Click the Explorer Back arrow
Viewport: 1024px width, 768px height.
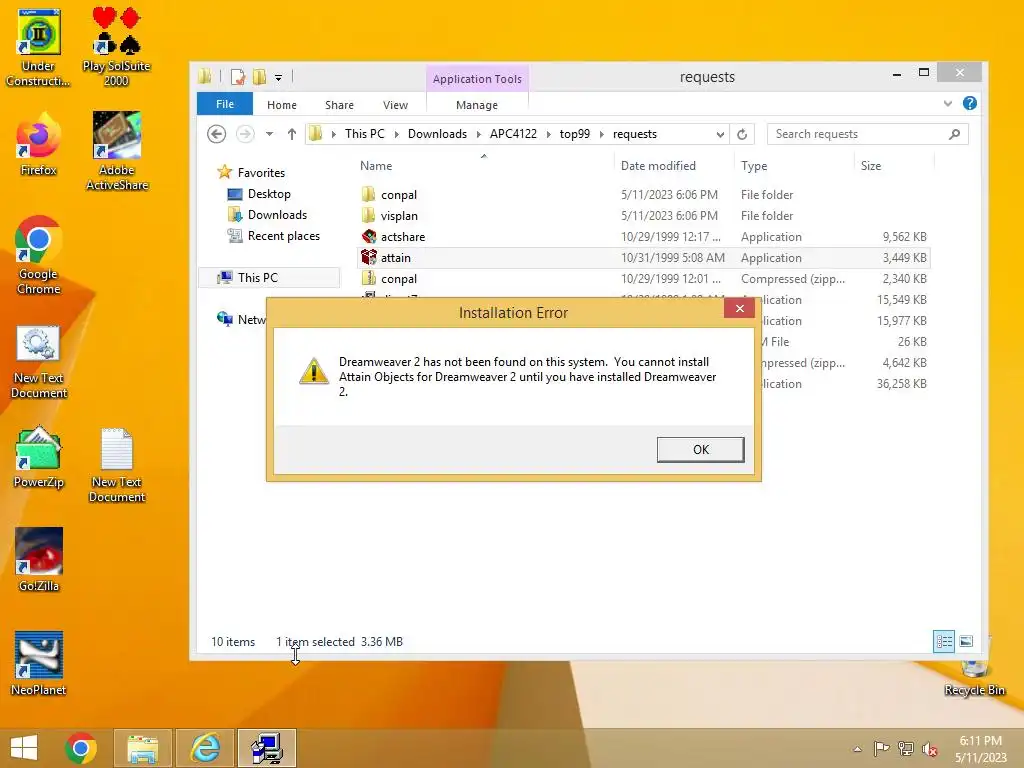coord(217,134)
